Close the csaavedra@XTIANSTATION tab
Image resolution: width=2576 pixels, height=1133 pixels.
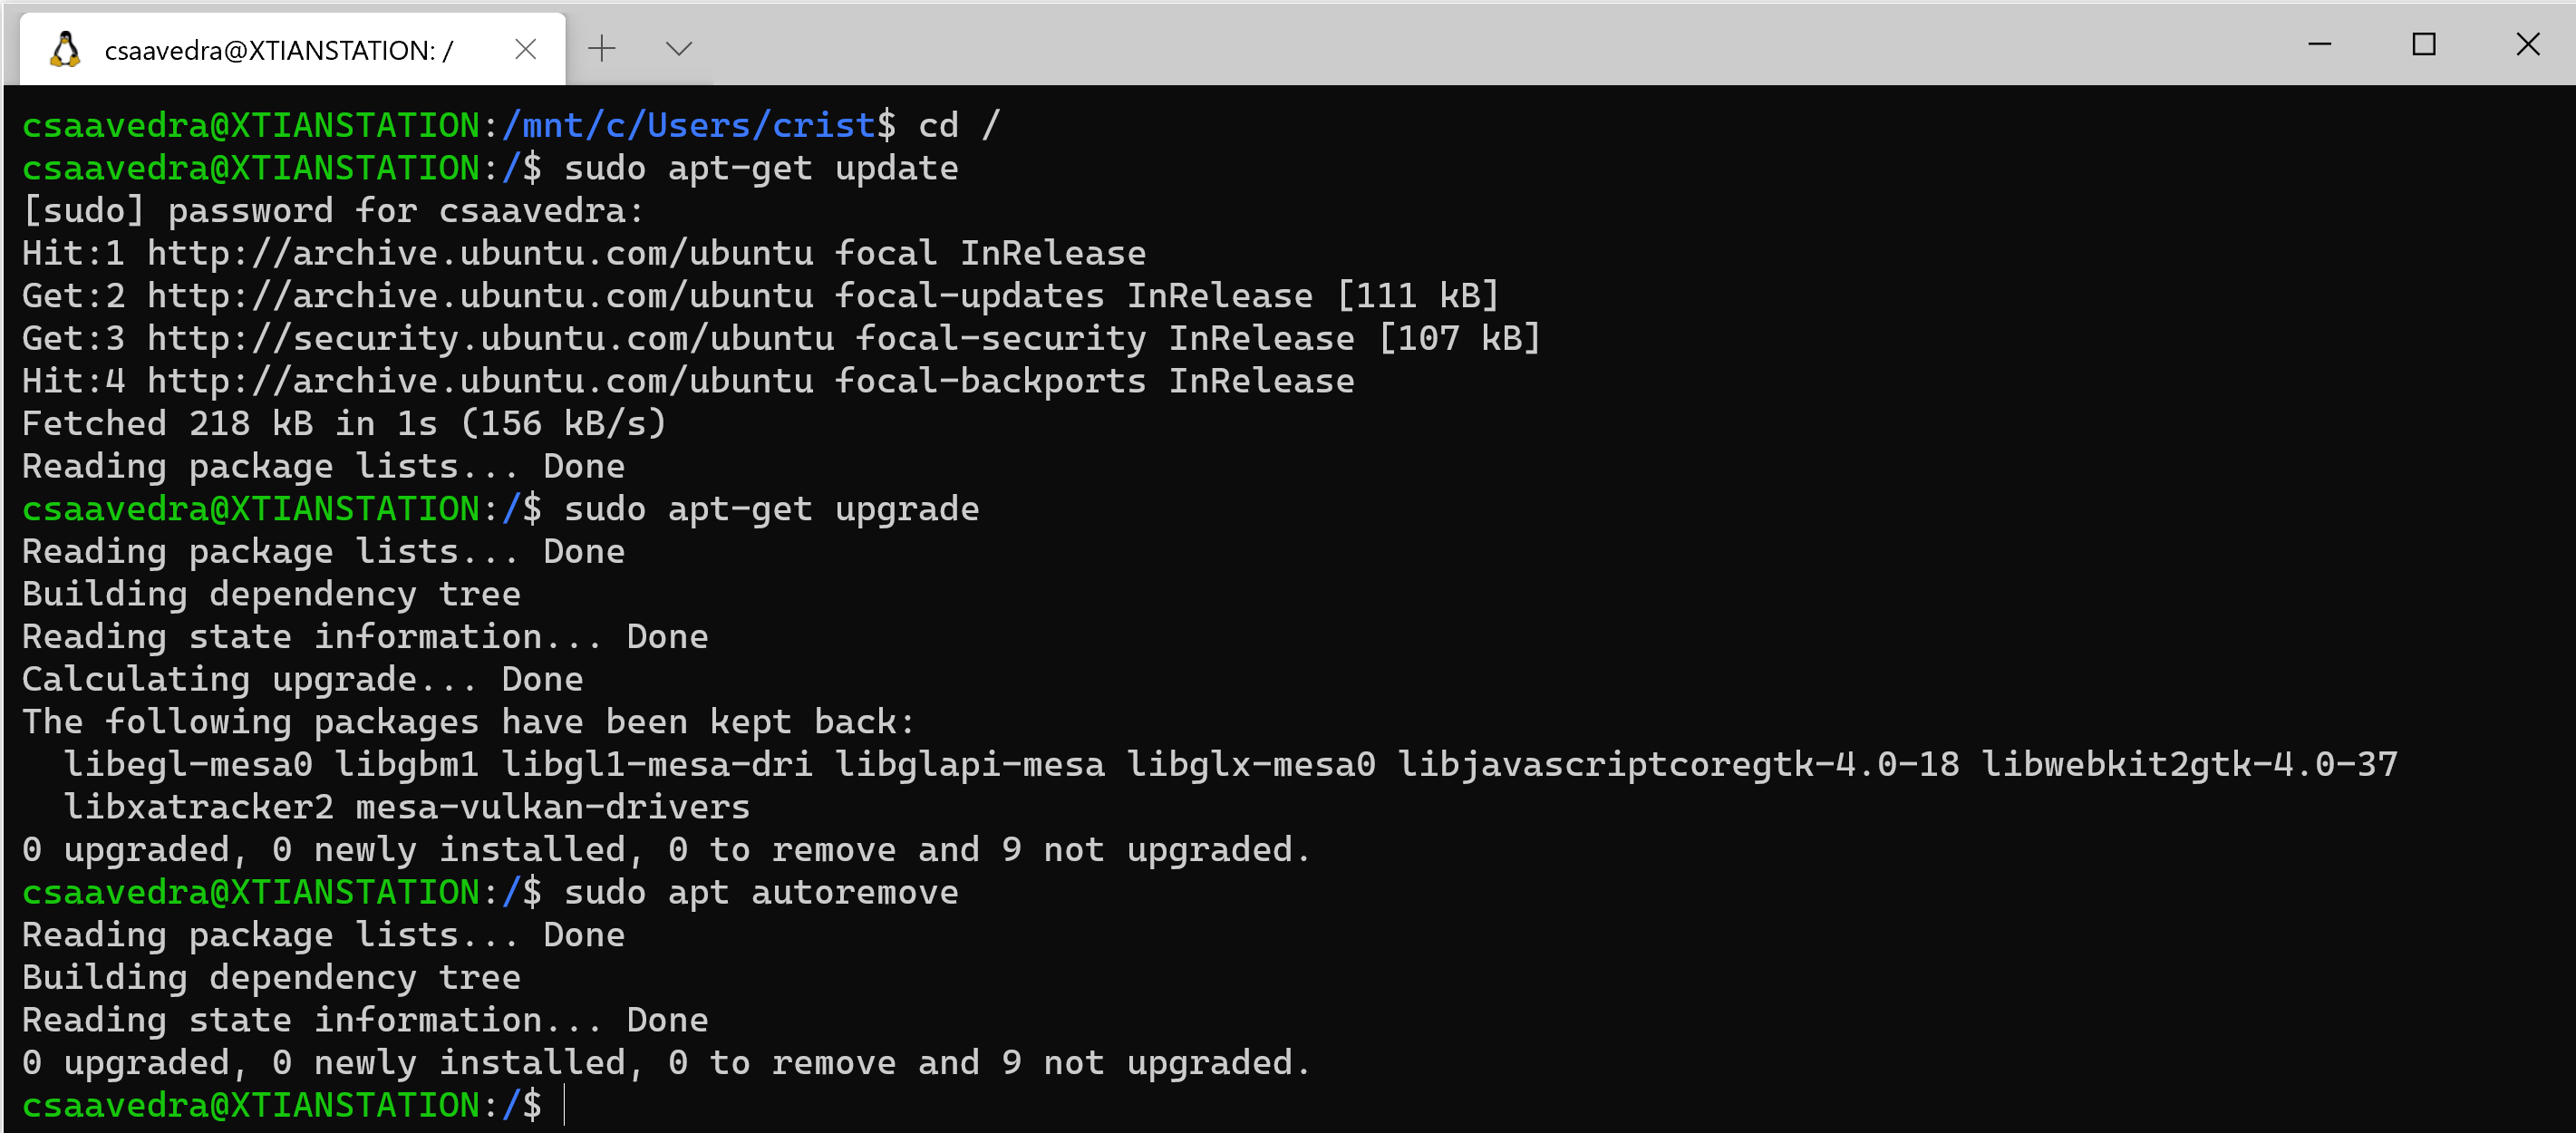tap(525, 49)
